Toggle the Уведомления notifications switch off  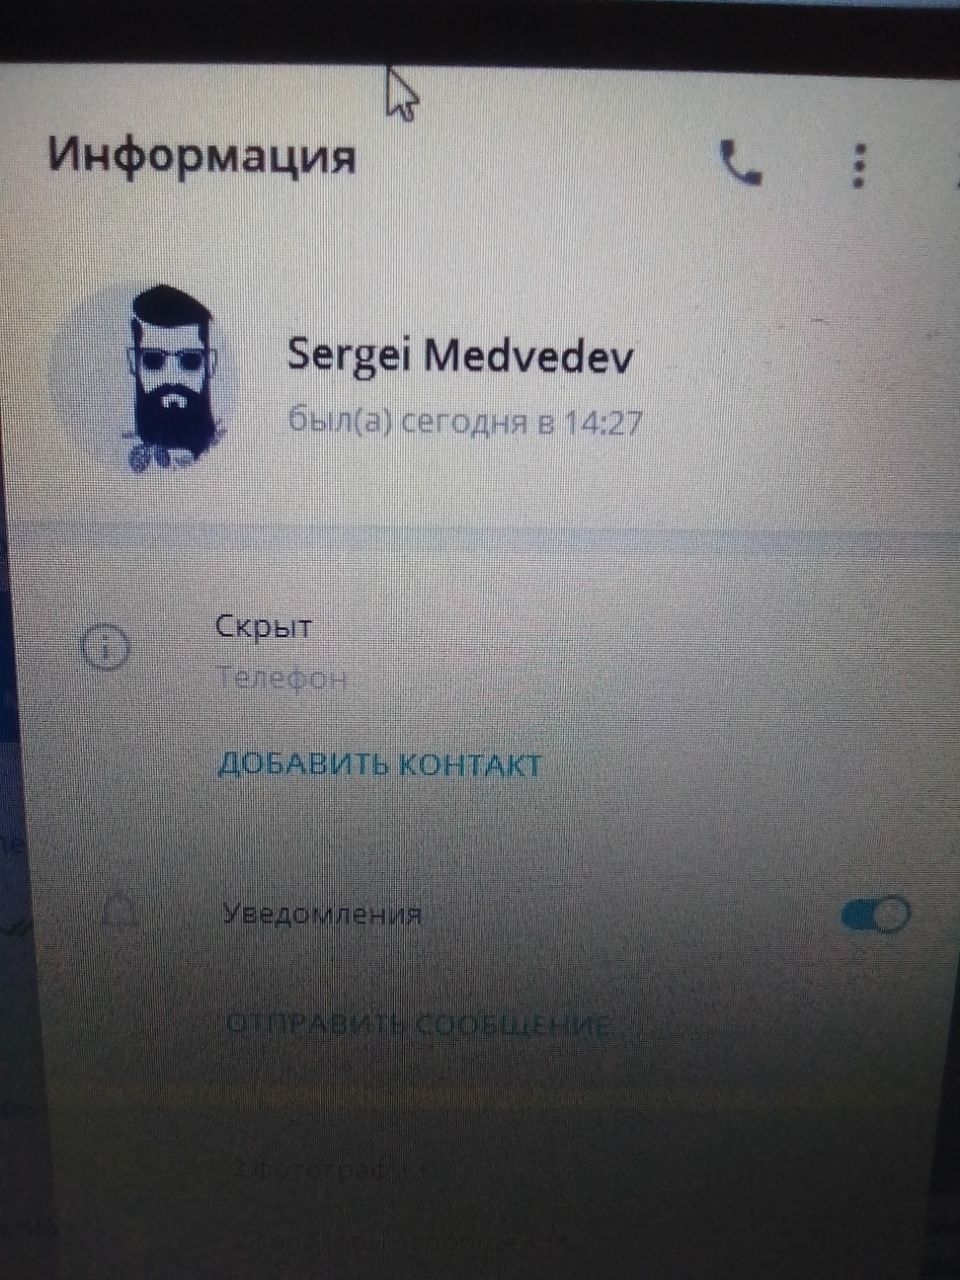point(877,914)
